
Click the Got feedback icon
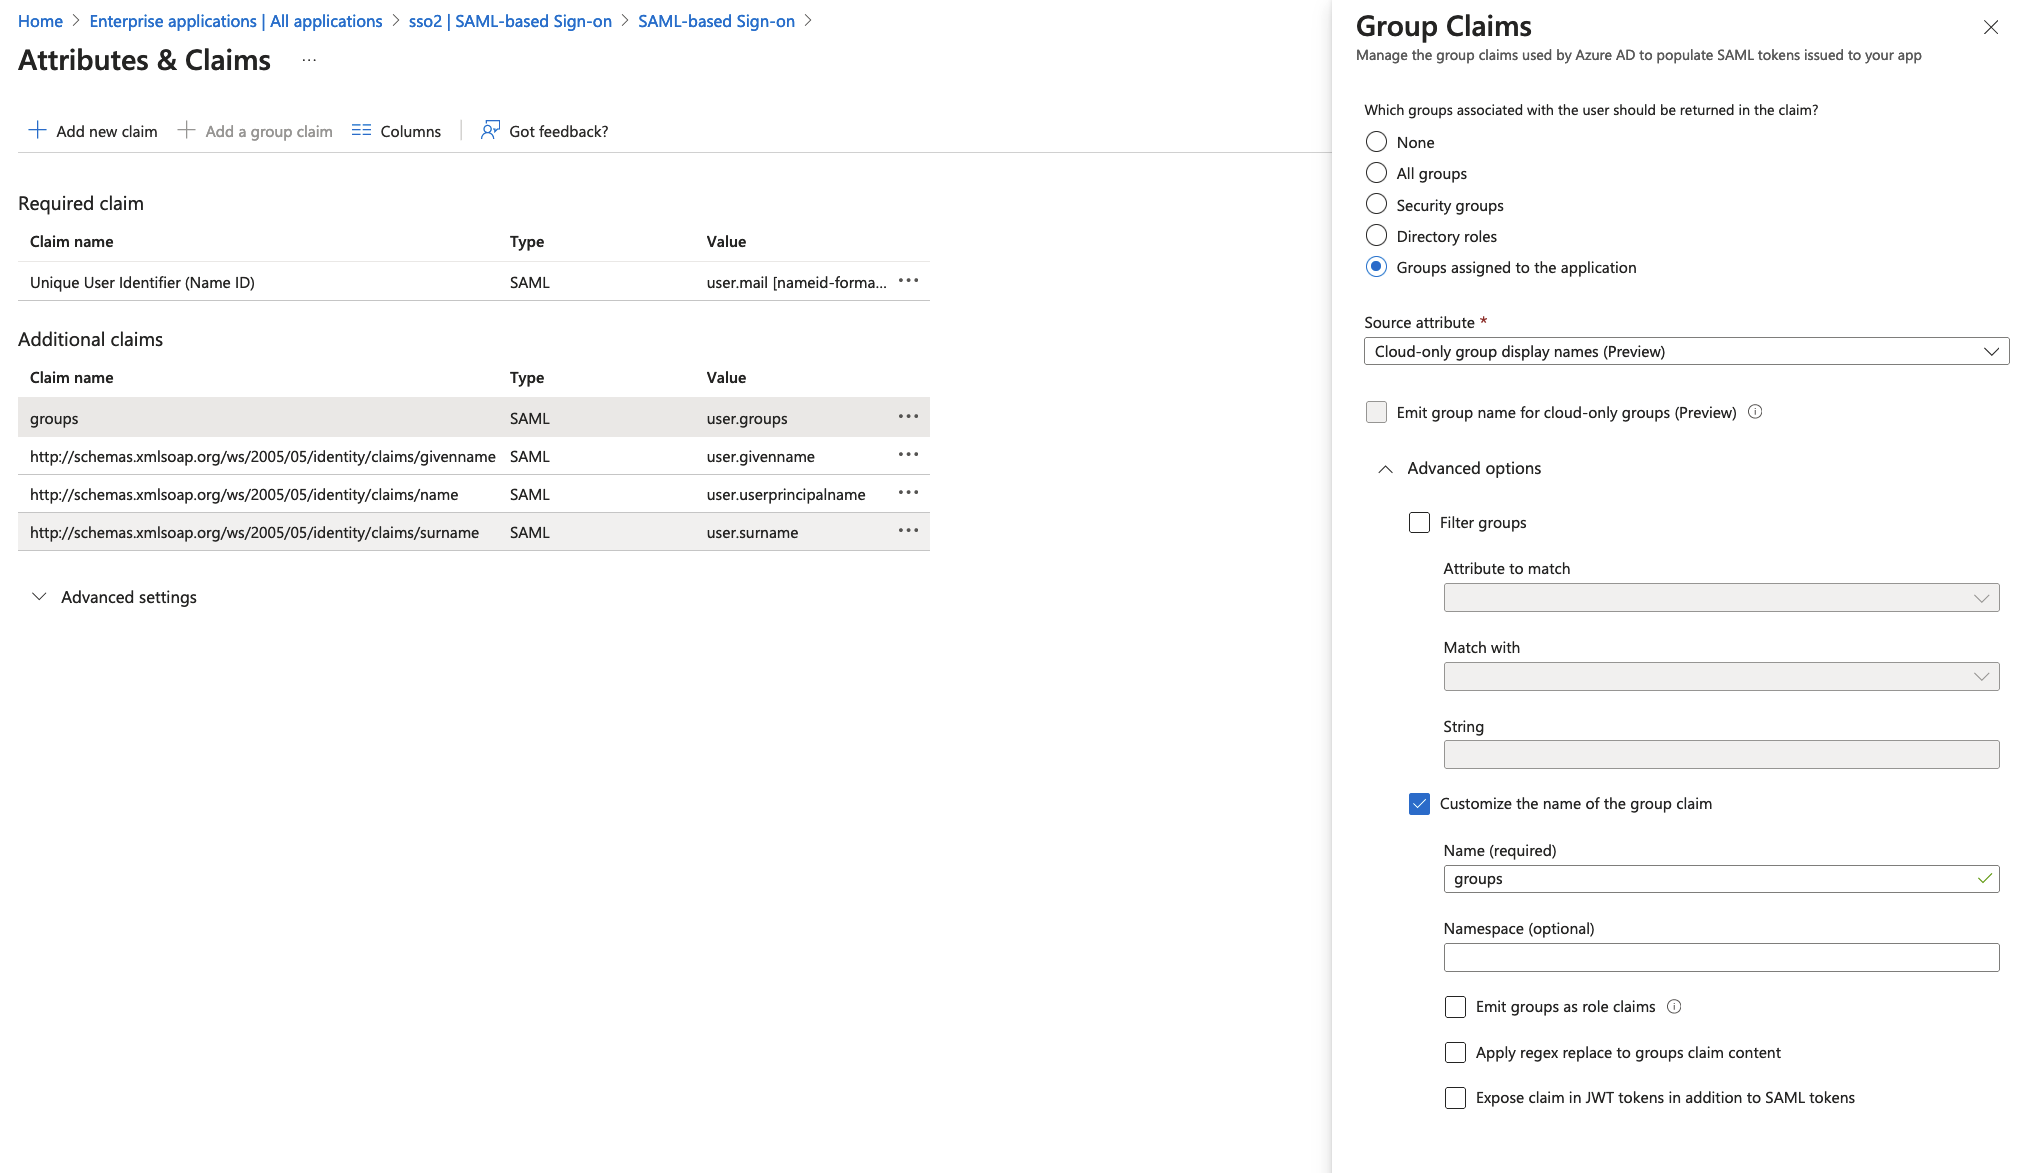(490, 130)
